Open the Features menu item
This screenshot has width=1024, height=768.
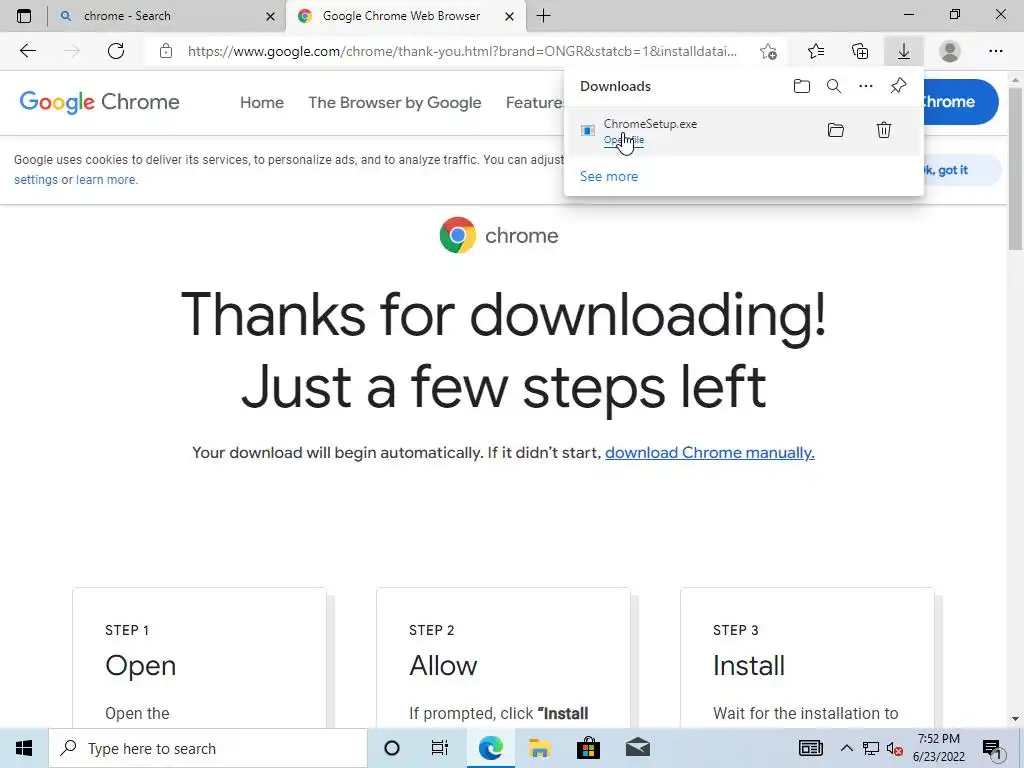[x=534, y=103]
